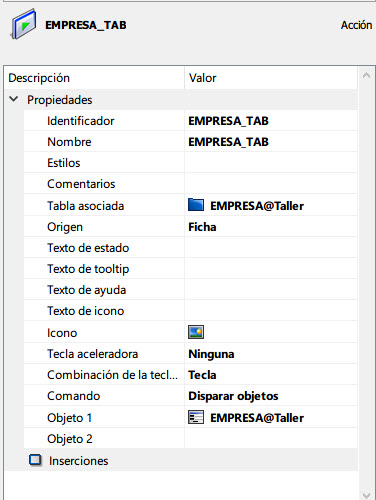
Task: Select the Comando property label
Action: (74, 396)
